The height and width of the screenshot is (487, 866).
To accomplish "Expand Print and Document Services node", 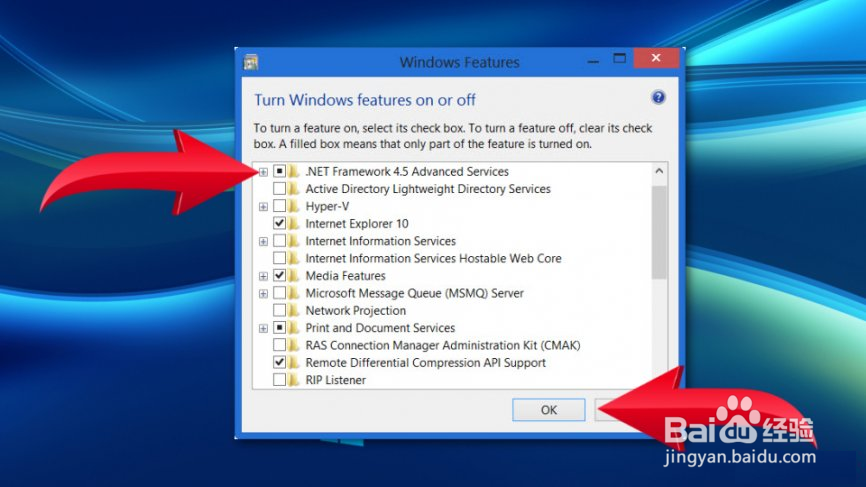I will click(263, 329).
